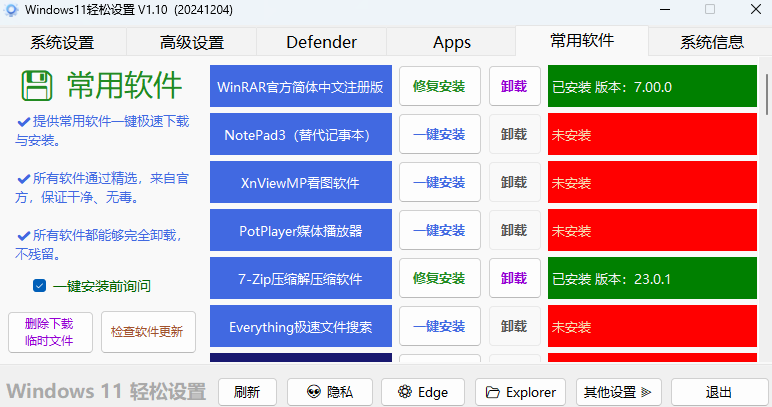Click the WinRAR status 已安装 版本: 7.00.0
This screenshot has width=772, height=407.
(652, 86)
